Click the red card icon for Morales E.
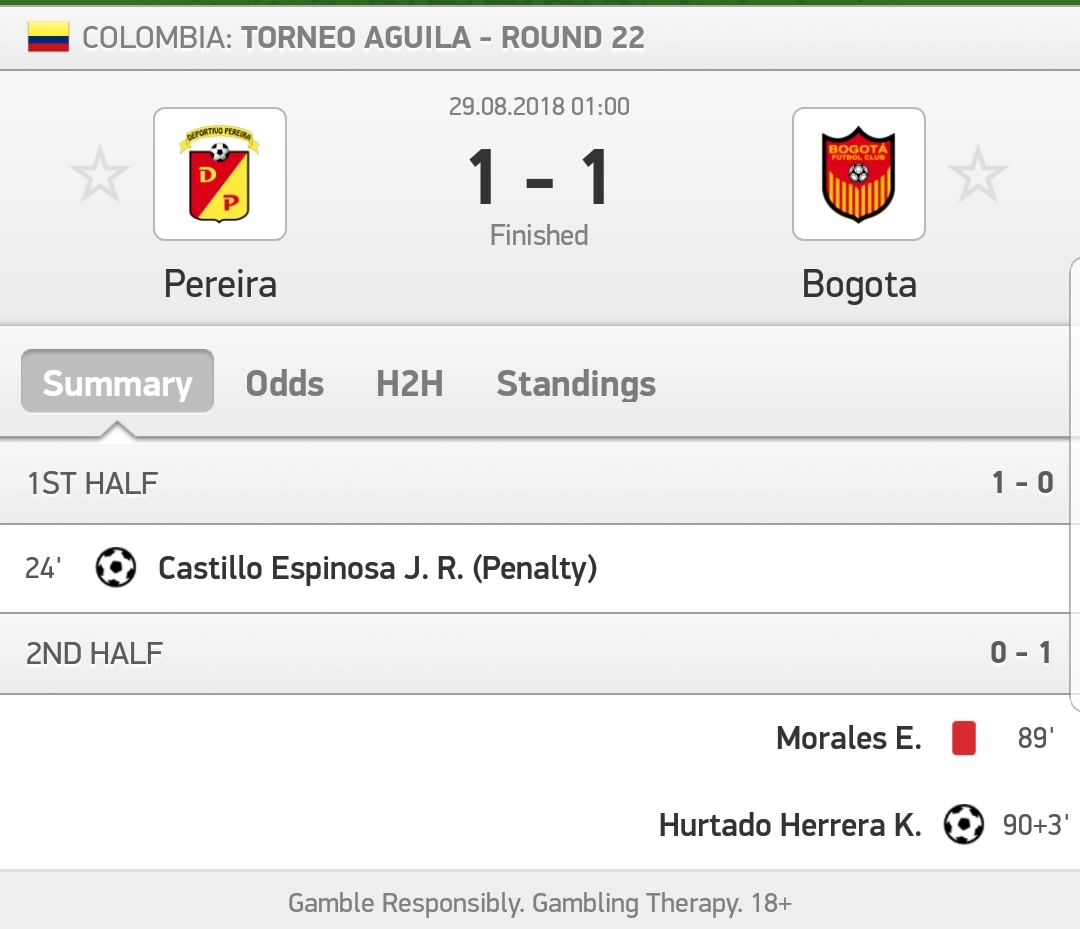Screen dimensions: 1080x929 coord(964,738)
